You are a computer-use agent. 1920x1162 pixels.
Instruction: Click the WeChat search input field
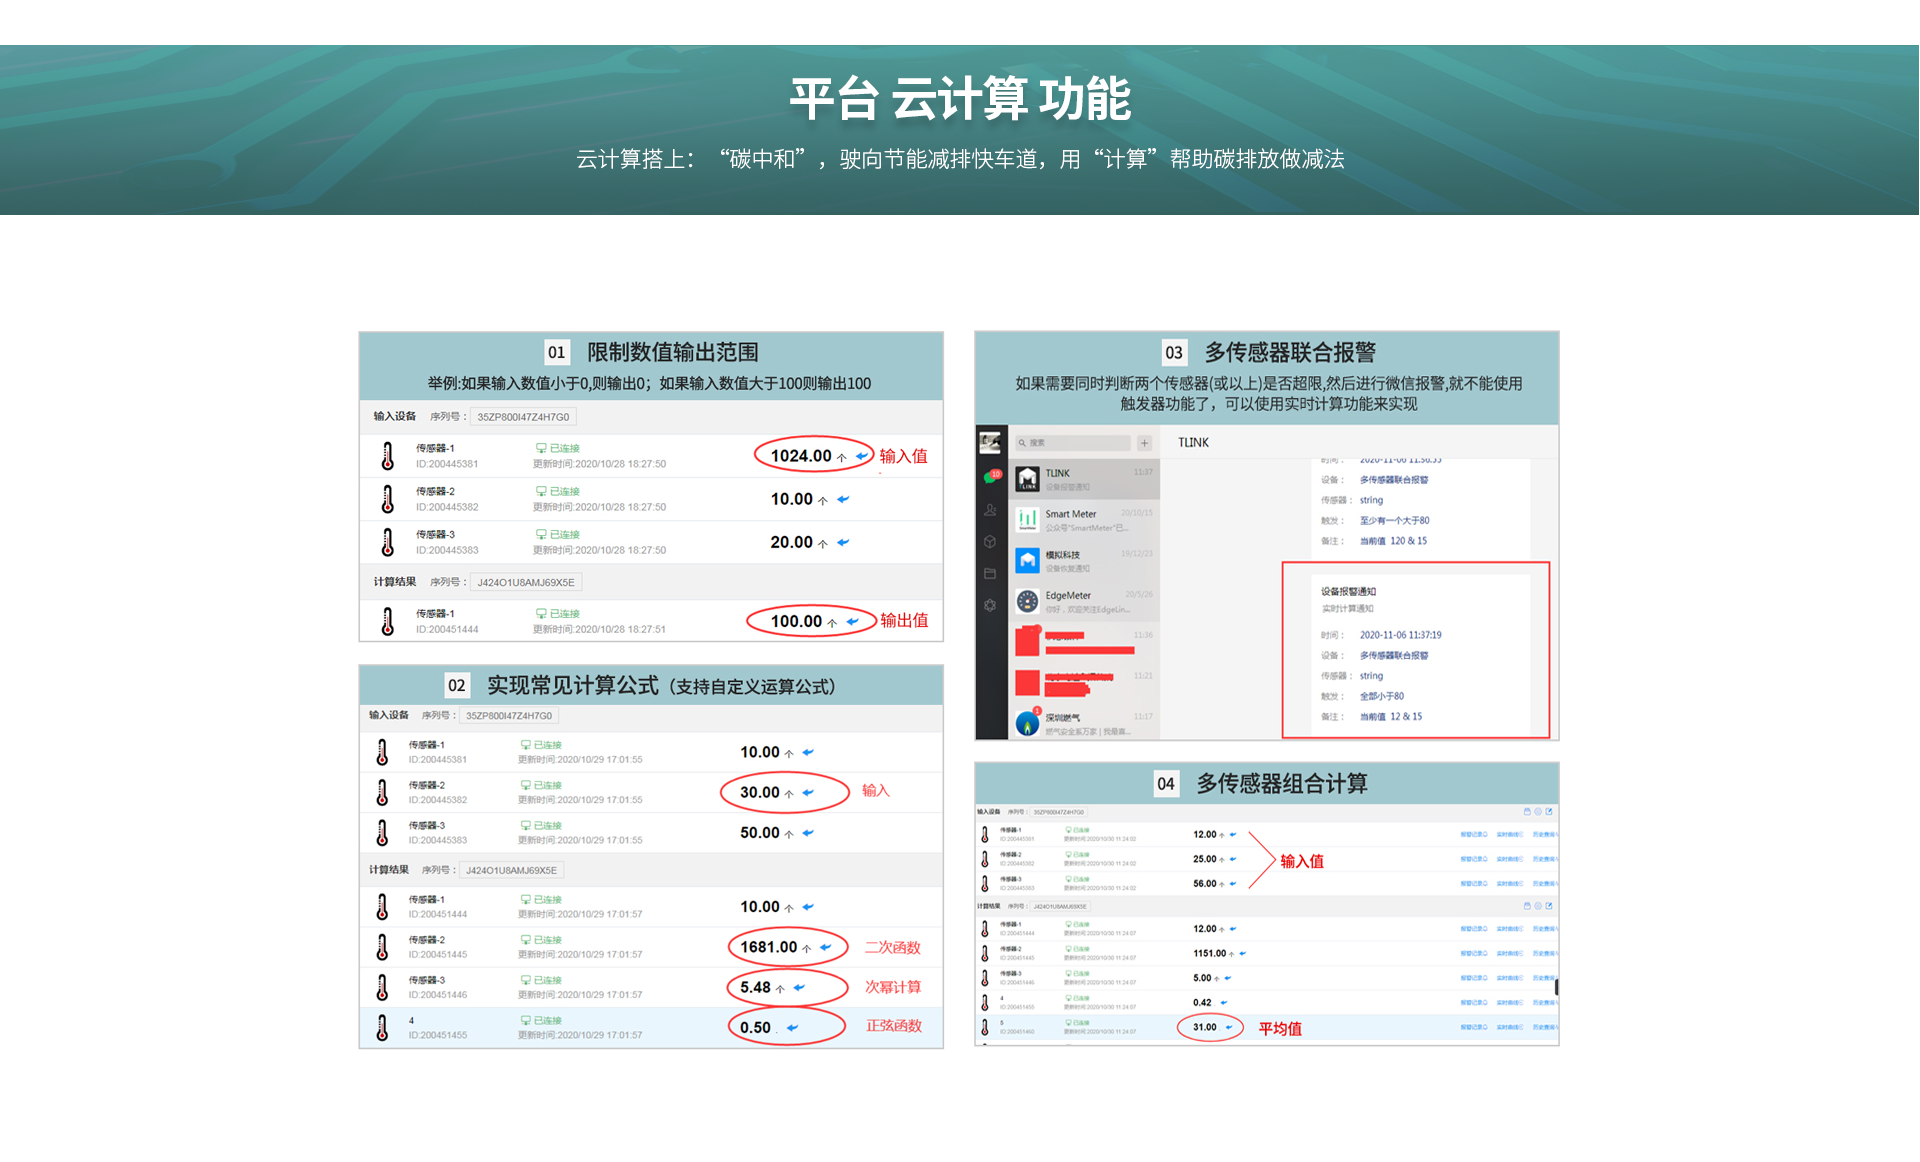(1072, 443)
